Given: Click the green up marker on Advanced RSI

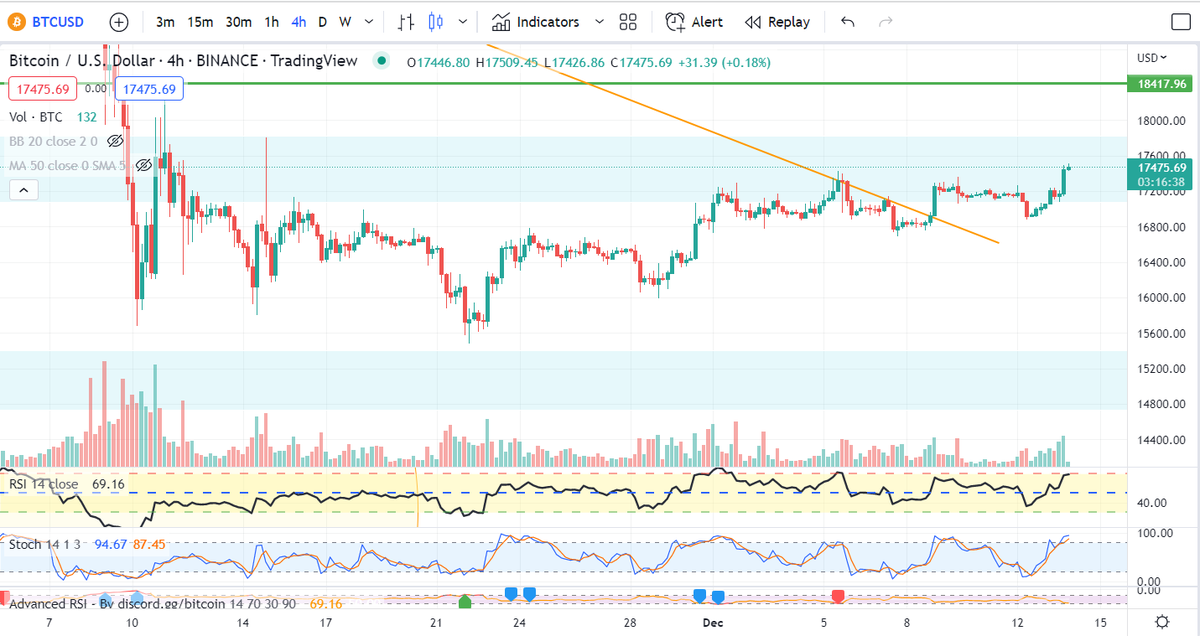Looking at the screenshot, I should point(464,602).
